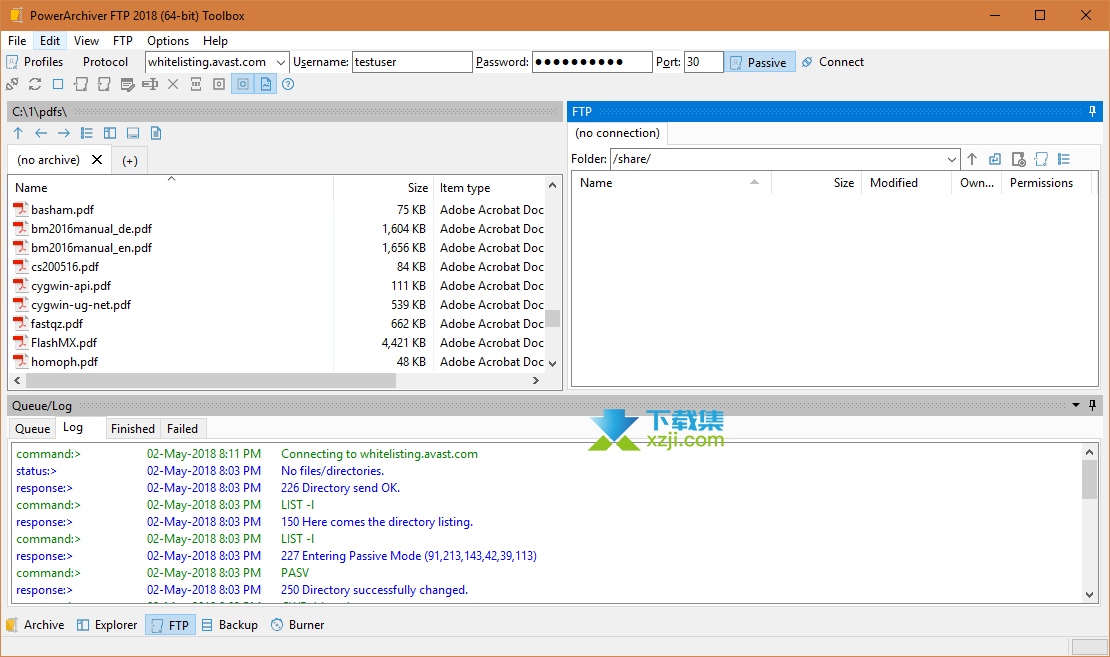Click the refresh arrows toolbar icon
This screenshot has width=1110, height=657.
[x=35, y=84]
